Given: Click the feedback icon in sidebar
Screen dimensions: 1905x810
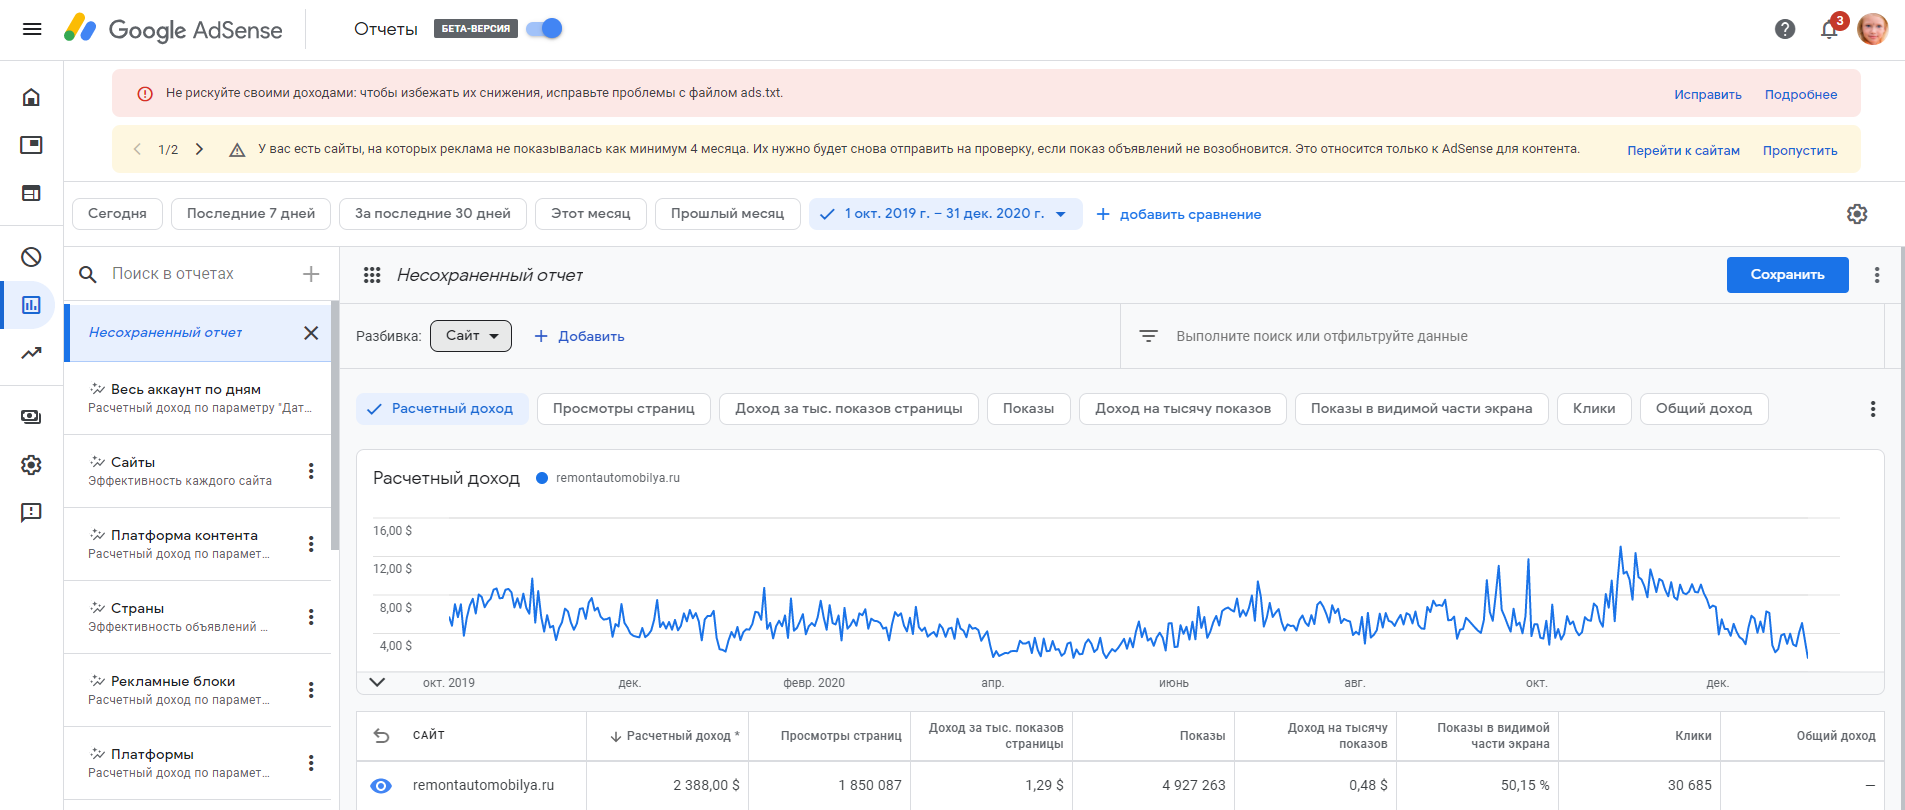Looking at the screenshot, I should pyautogui.click(x=31, y=513).
